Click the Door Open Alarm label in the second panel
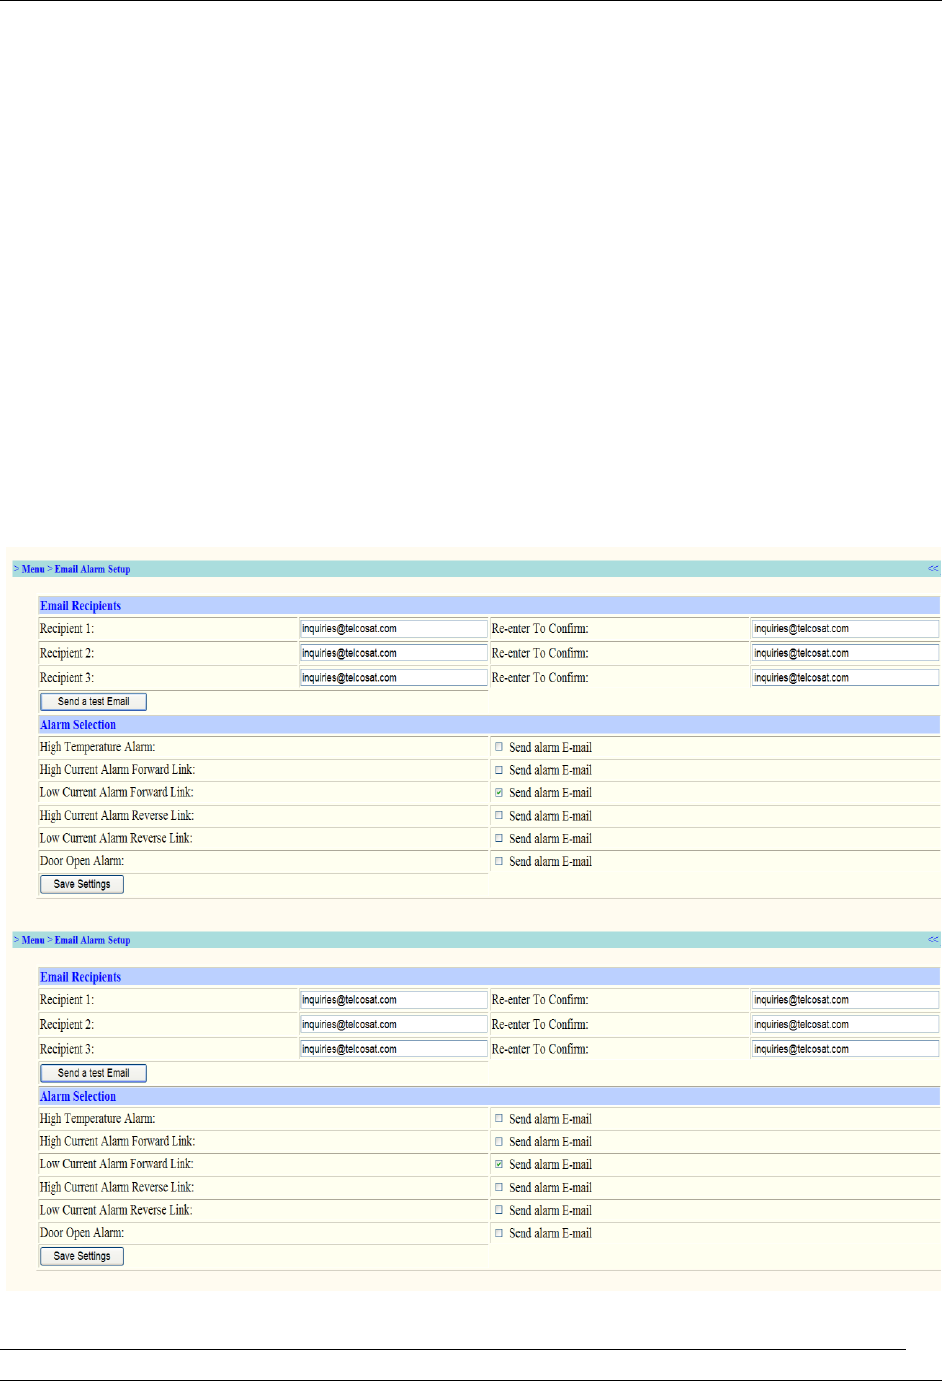The width and height of the screenshot is (942, 1381). tap(82, 1233)
